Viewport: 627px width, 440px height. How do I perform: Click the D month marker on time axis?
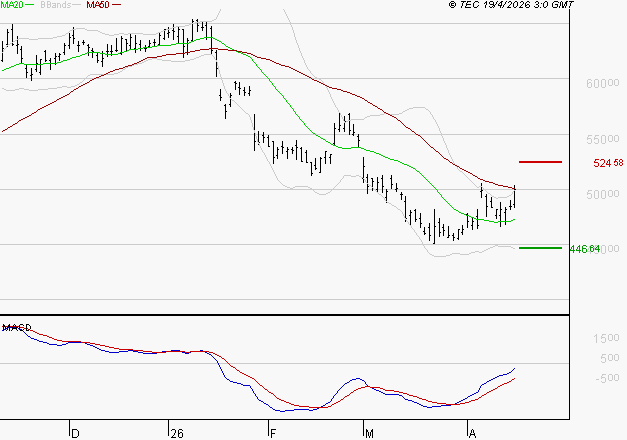click(x=75, y=434)
